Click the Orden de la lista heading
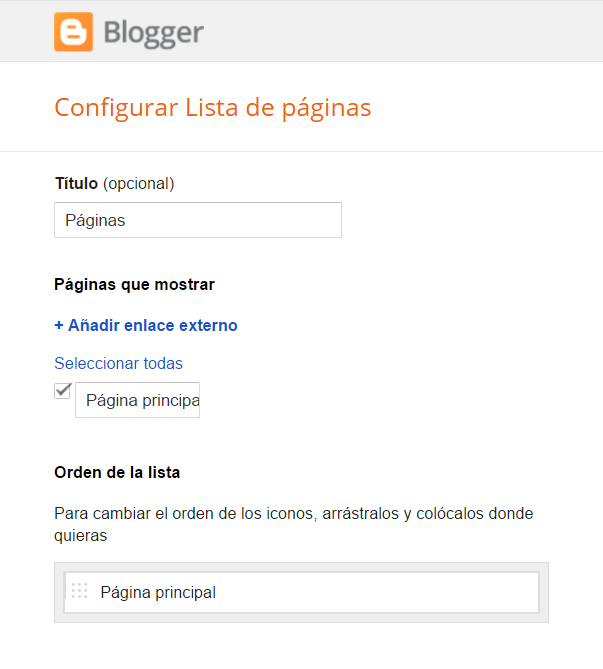The height and width of the screenshot is (669, 603). 117,472
